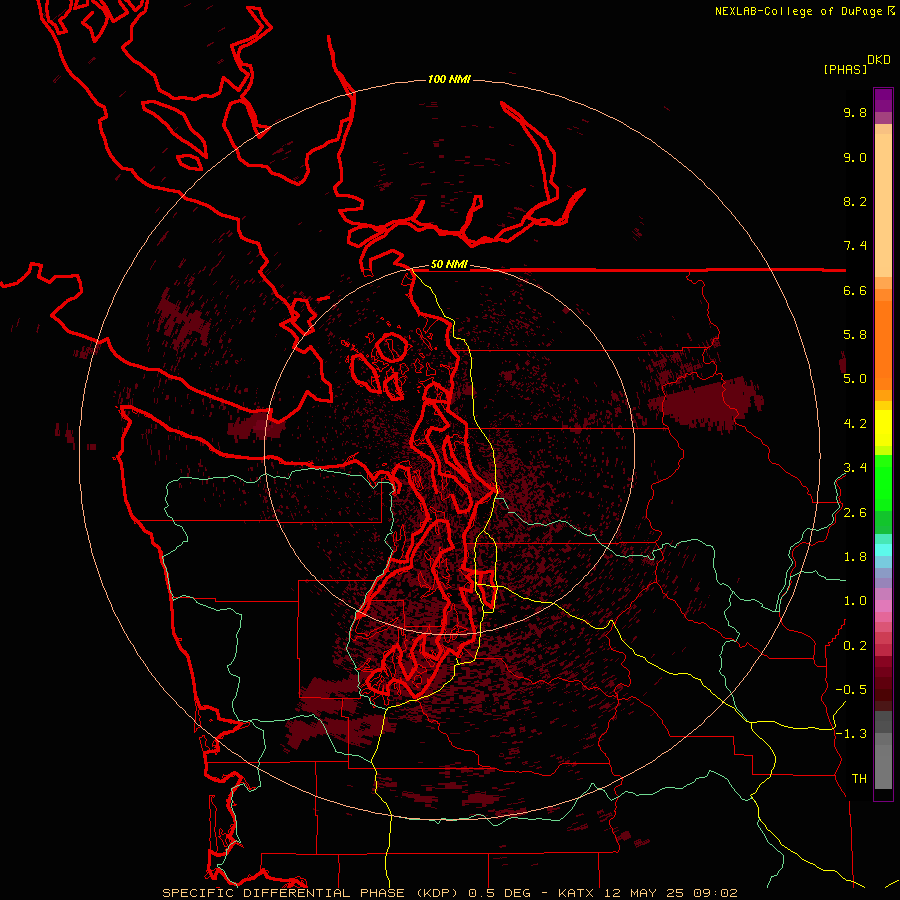Click the Specific Differential Phase KATX caption

(x=449, y=893)
